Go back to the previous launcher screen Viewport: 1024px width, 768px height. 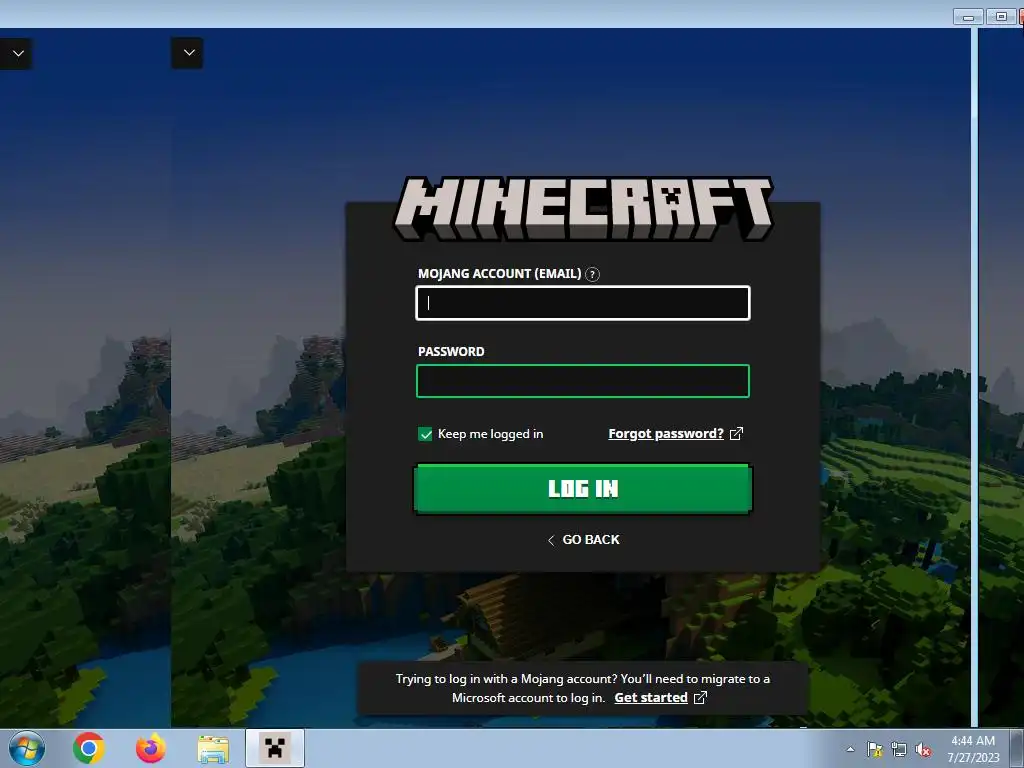[x=583, y=539]
